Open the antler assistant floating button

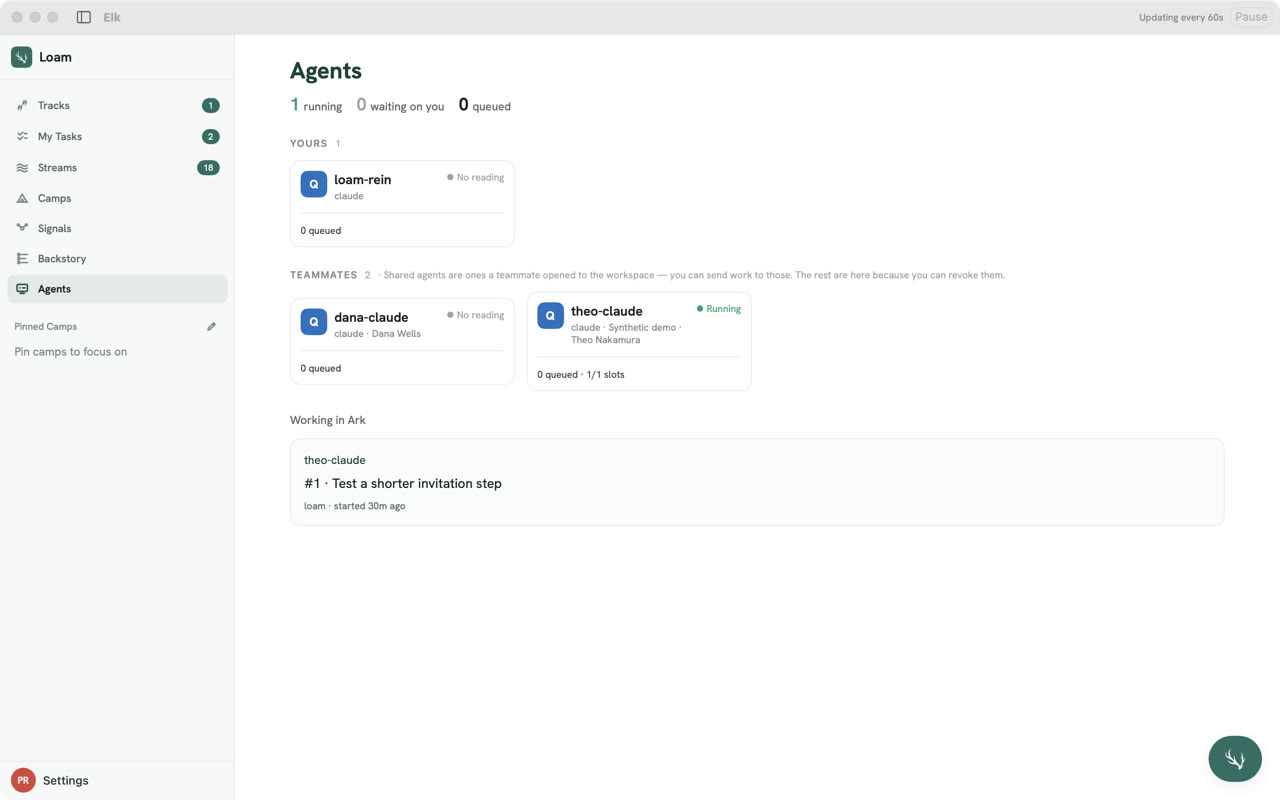(1235, 759)
